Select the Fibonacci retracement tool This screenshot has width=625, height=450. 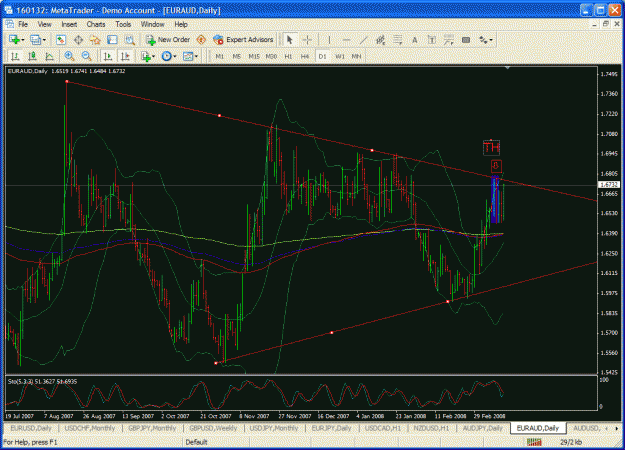click(x=397, y=40)
